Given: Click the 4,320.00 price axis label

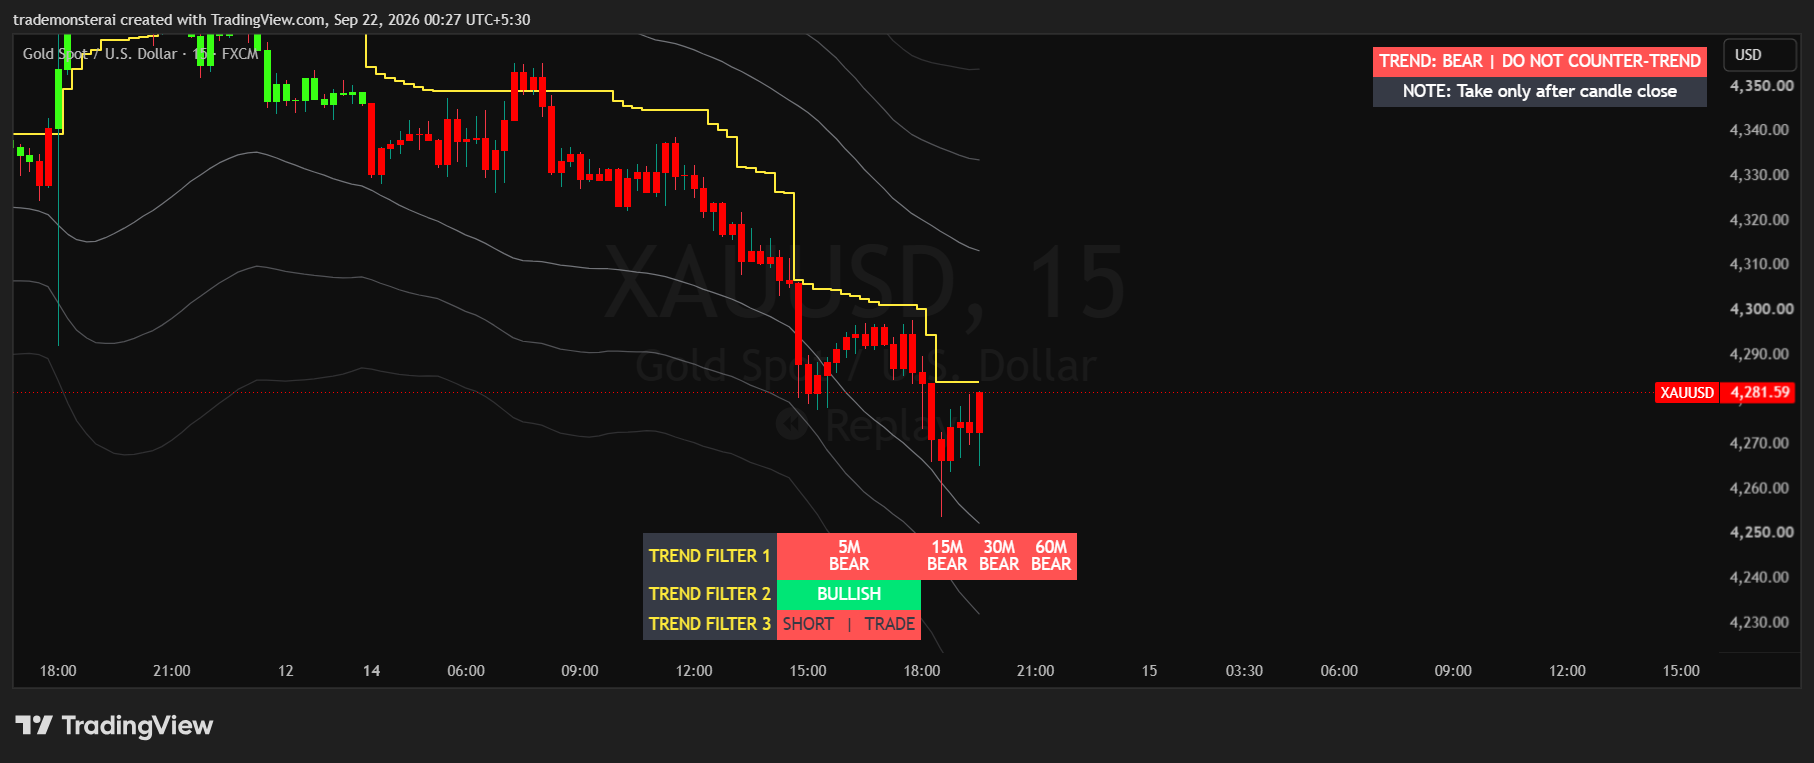Looking at the screenshot, I should pos(1760,220).
